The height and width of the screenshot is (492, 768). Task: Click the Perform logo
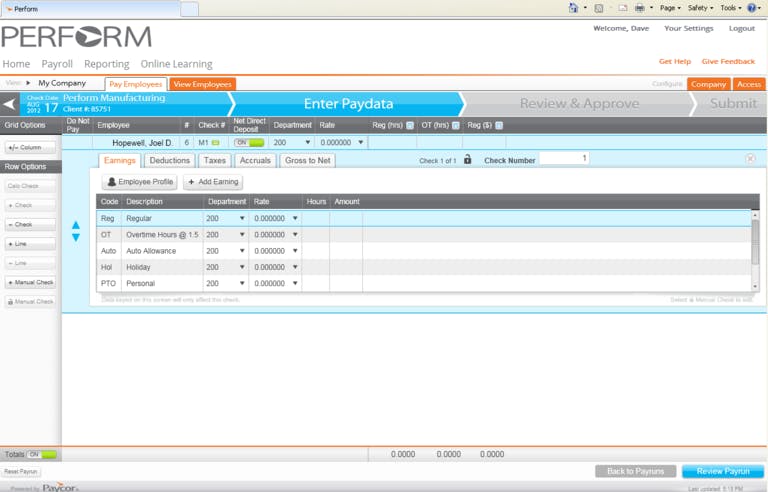pyautogui.click(x=76, y=37)
